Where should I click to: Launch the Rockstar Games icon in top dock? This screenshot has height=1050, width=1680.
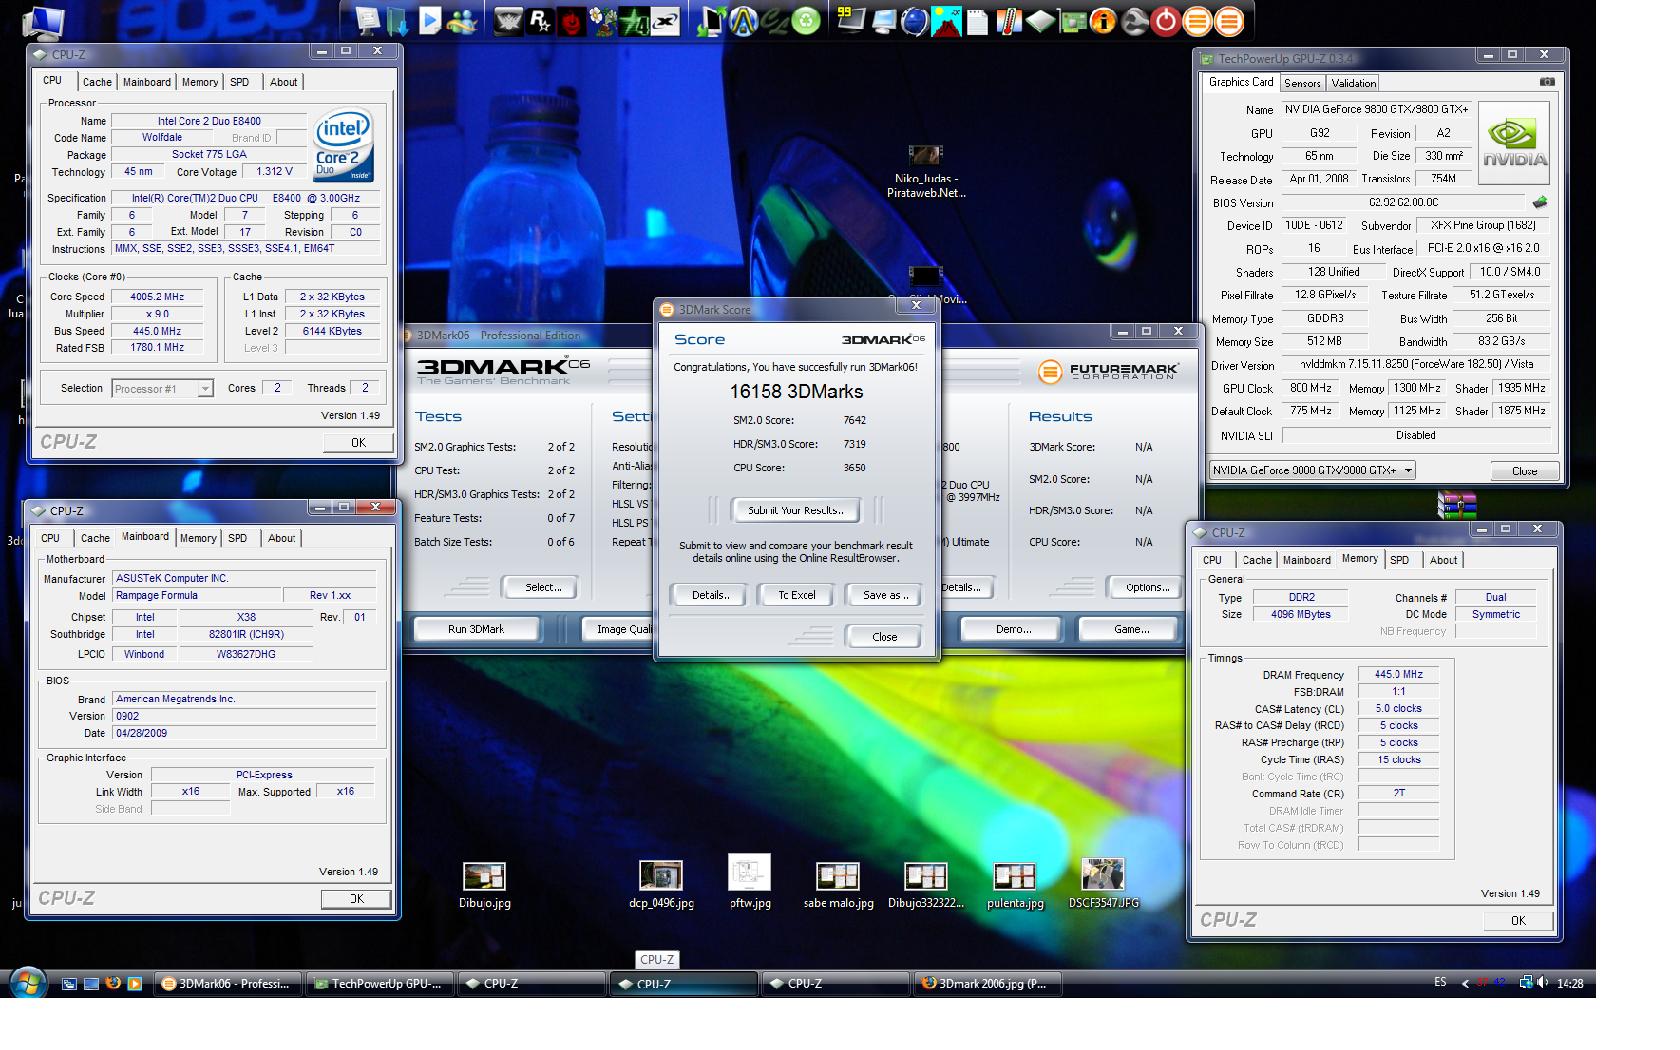540,20
